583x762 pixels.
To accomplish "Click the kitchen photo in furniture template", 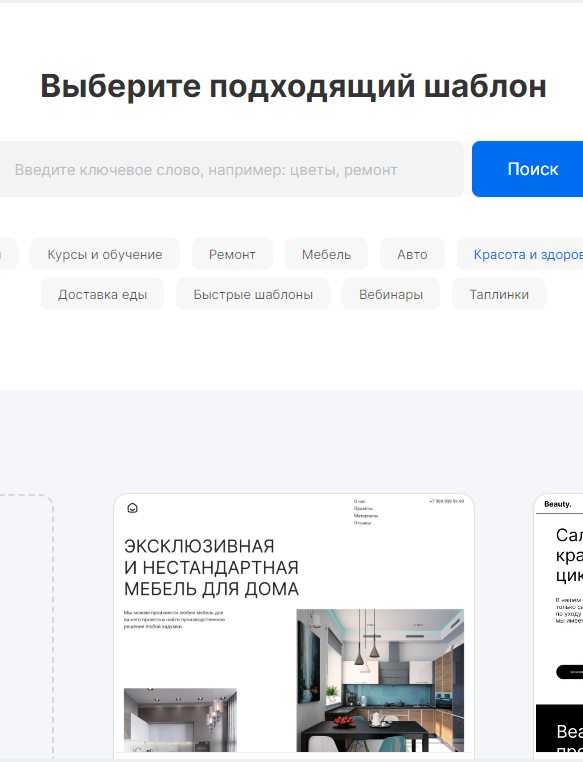I will click(380, 680).
